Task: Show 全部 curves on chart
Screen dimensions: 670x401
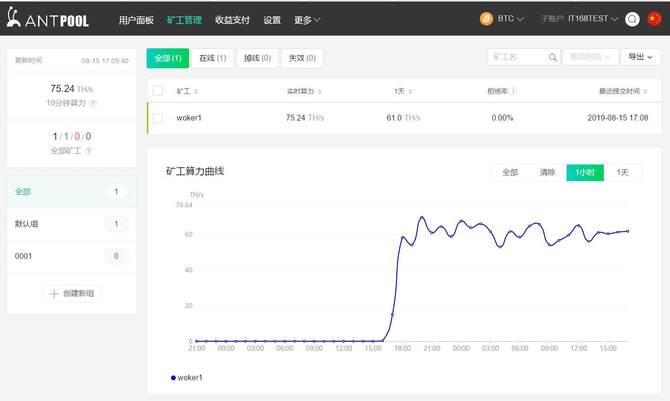Action: [510, 172]
